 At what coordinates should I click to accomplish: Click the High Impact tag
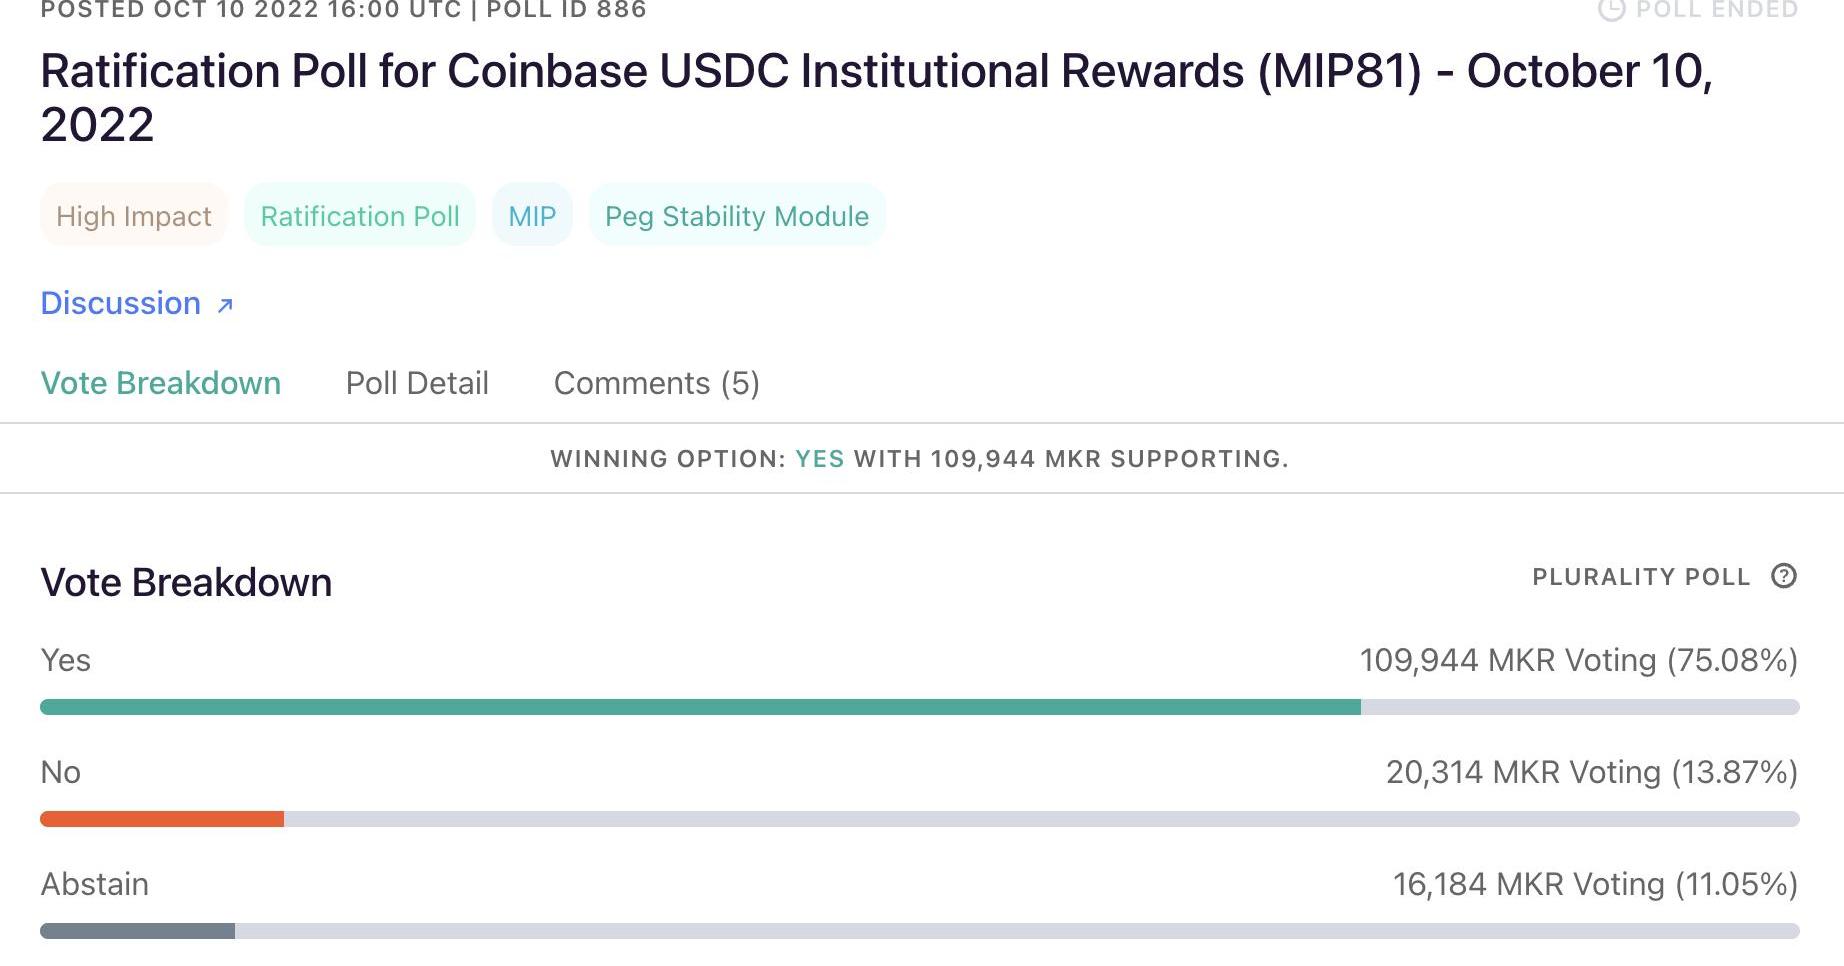tap(134, 216)
